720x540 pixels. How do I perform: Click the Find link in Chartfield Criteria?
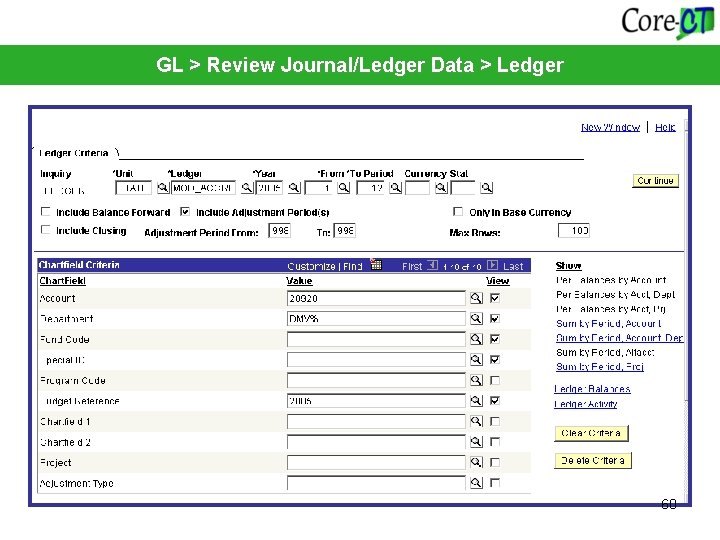[353, 266]
